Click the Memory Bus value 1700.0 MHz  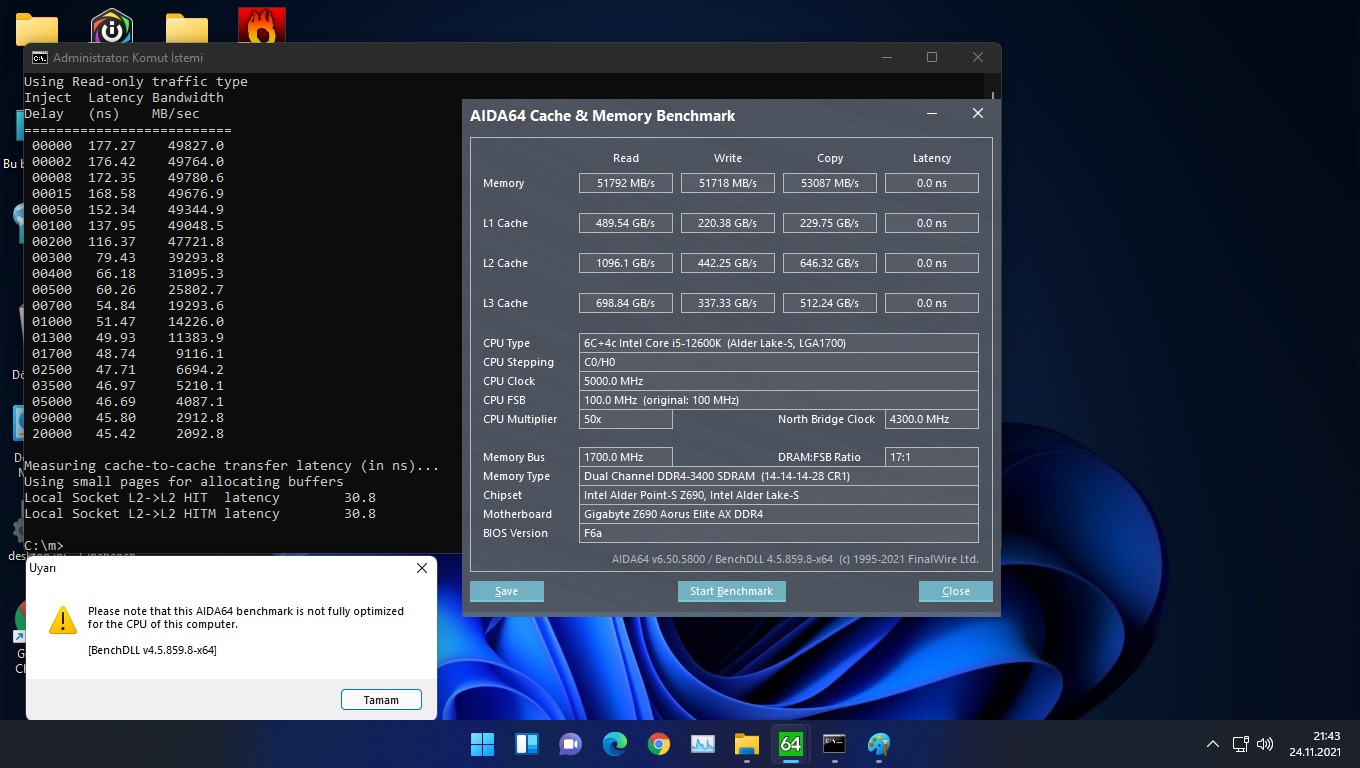point(626,457)
